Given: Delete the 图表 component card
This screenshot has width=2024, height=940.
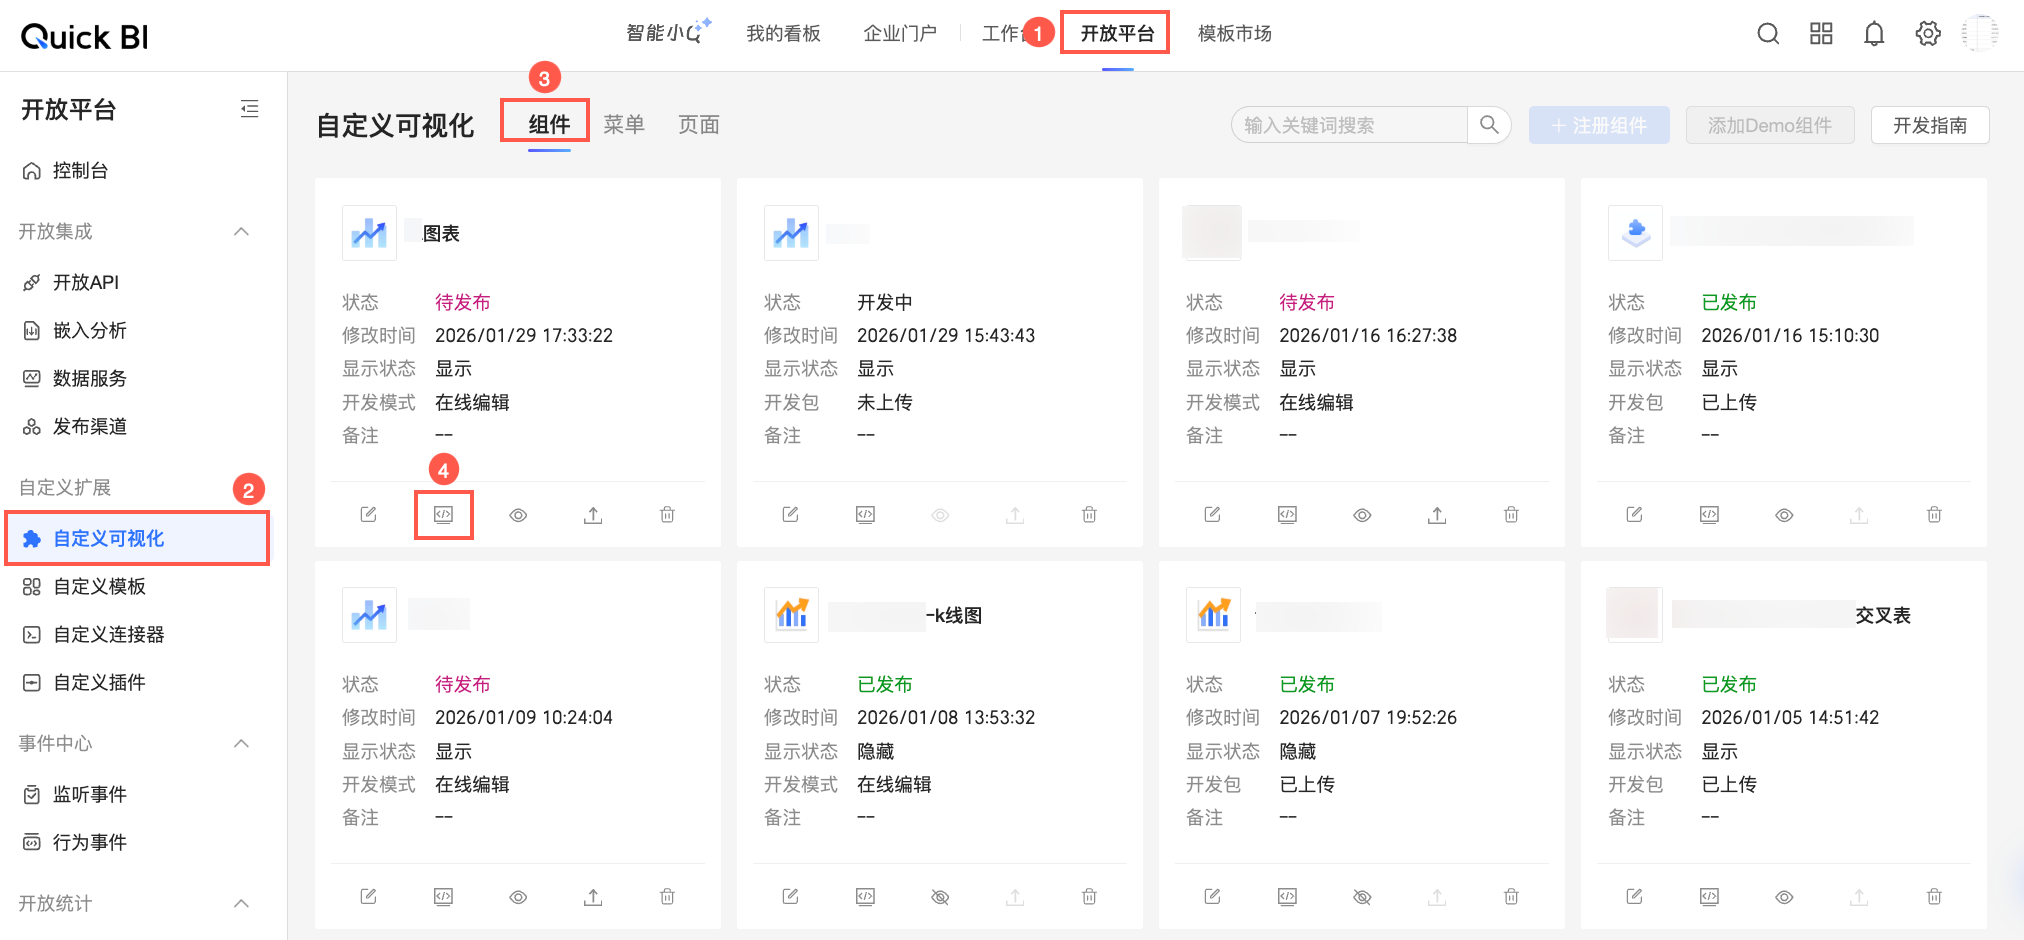Looking at the screenshot, I should (x=667, y=514).
